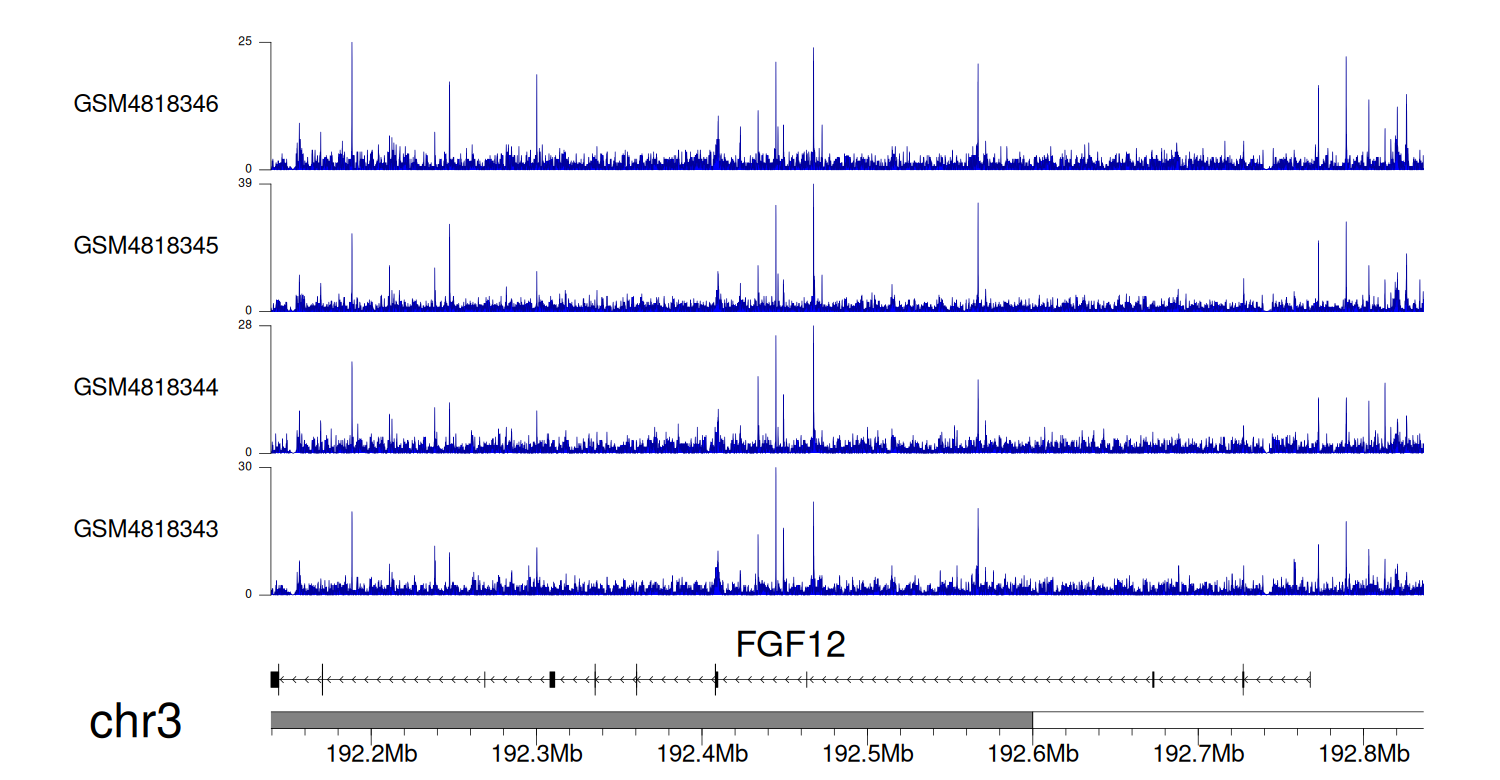Click the GSM4818344 track name

(x=146, y=386)
